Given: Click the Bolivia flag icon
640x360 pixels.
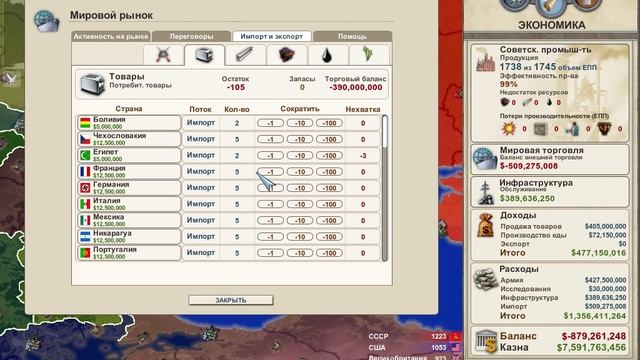Looking at the screenshot, I should click(85, 123).
